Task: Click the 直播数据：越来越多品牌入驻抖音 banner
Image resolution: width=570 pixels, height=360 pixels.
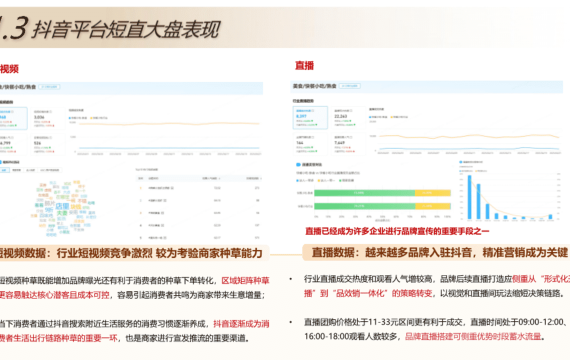Action: point(436,252)
